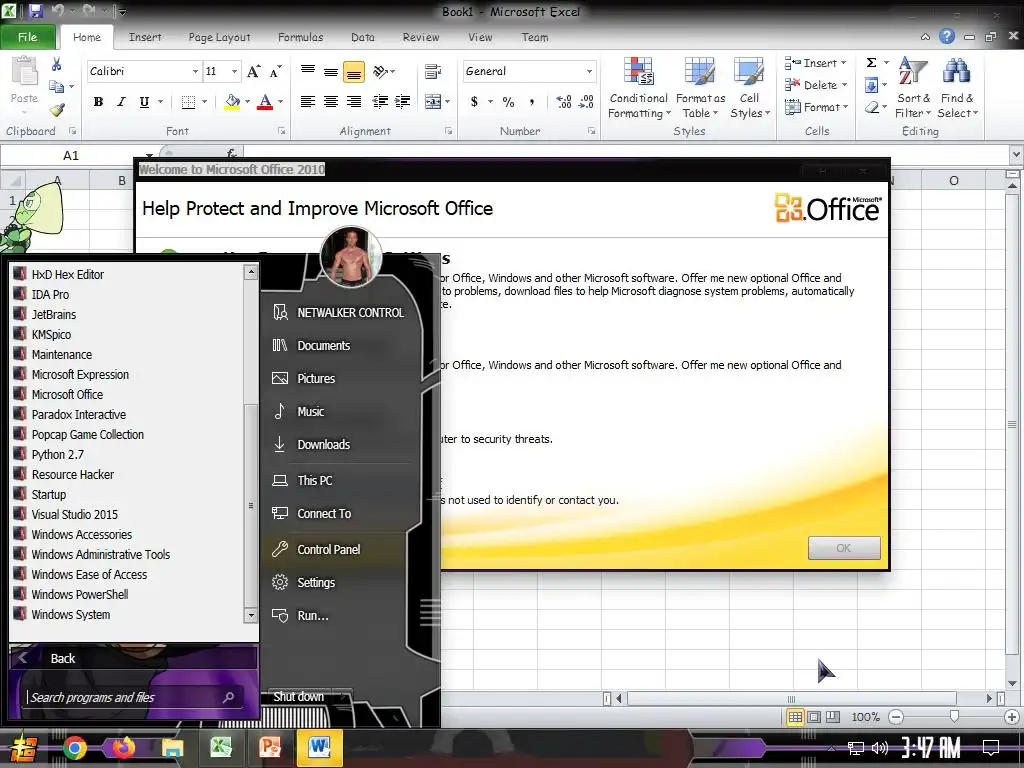Click the AutoSum sigma icon
Image resolution: width=1024 pixels, height=768 pixels.
871,63
